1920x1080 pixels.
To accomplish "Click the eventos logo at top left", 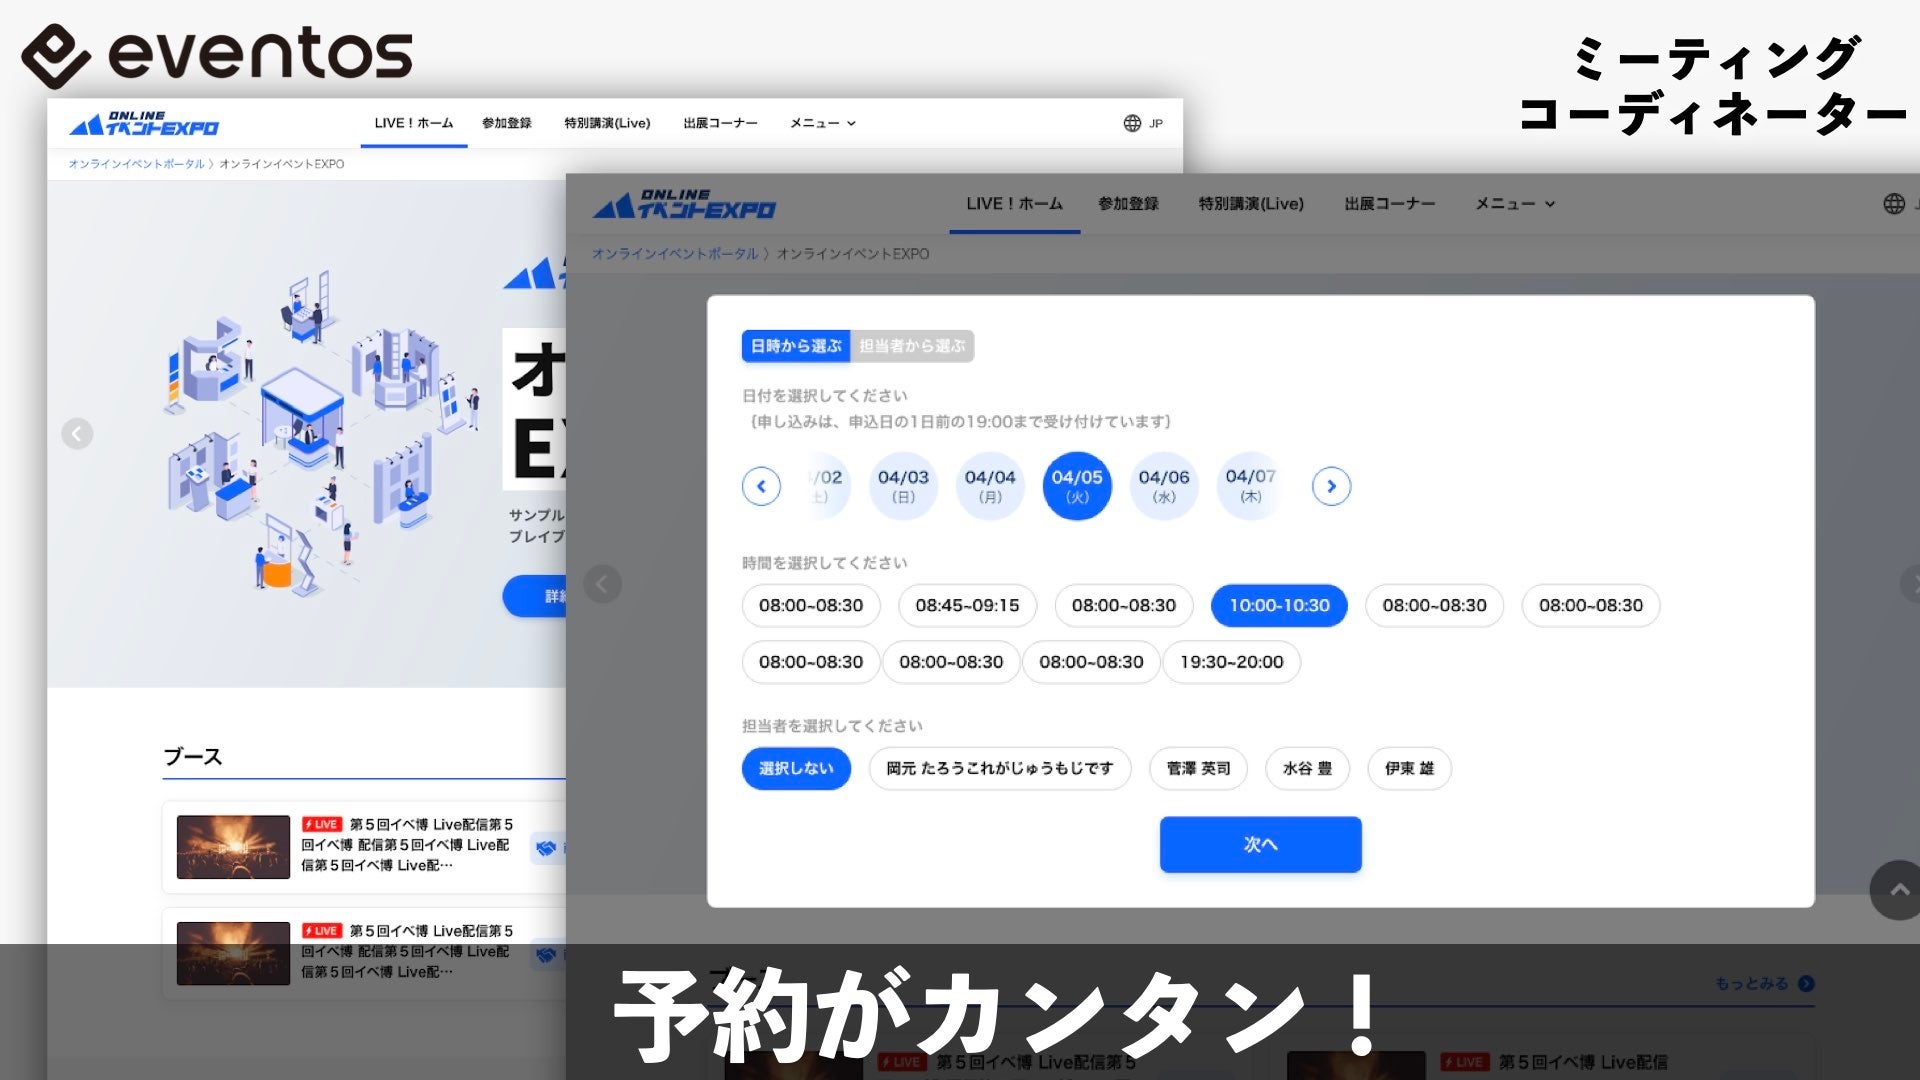I will point(217,54).
